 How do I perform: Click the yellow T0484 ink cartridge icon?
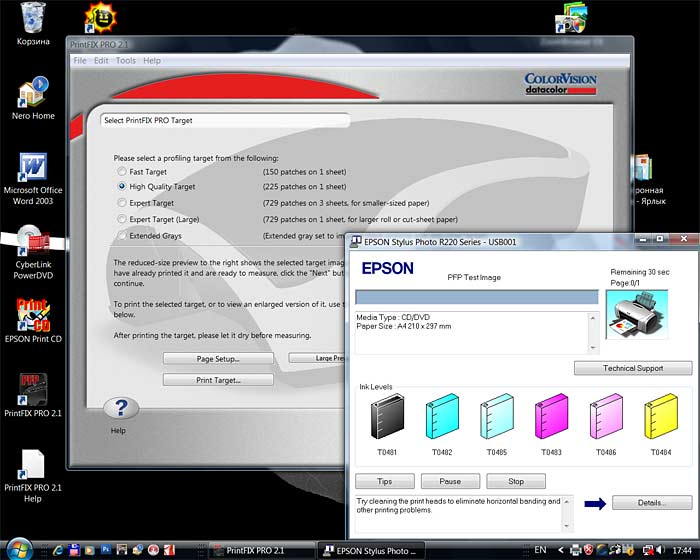pos(661,416)
